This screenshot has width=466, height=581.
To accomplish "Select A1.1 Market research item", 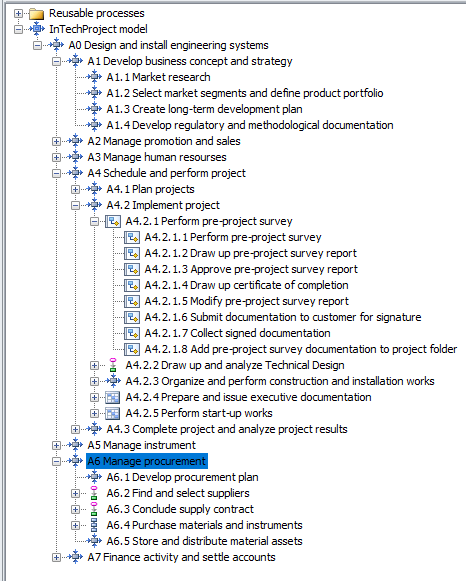I will tap(159, 77).
